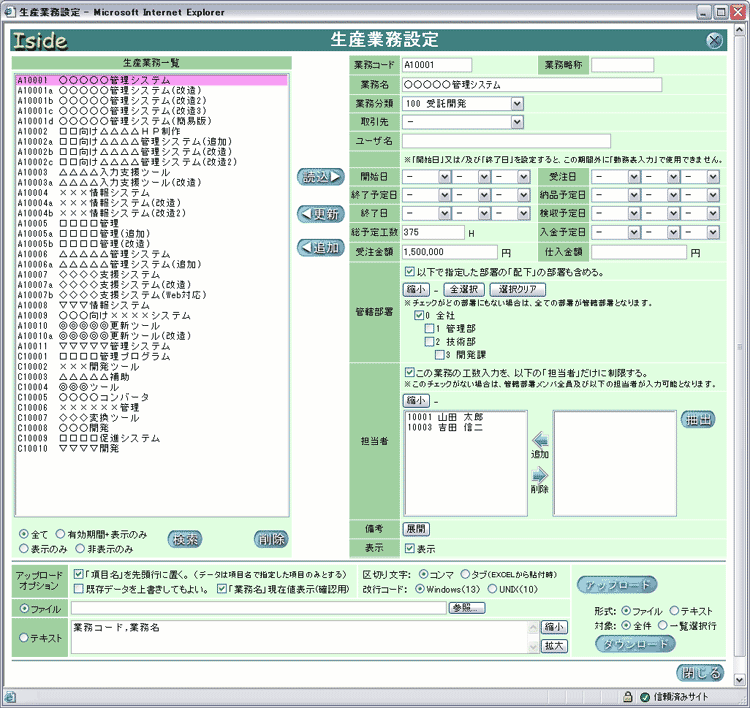Check the 2 技術部 checkbox
The height and width of the screenshot is (708, 750).
(429, 342)
